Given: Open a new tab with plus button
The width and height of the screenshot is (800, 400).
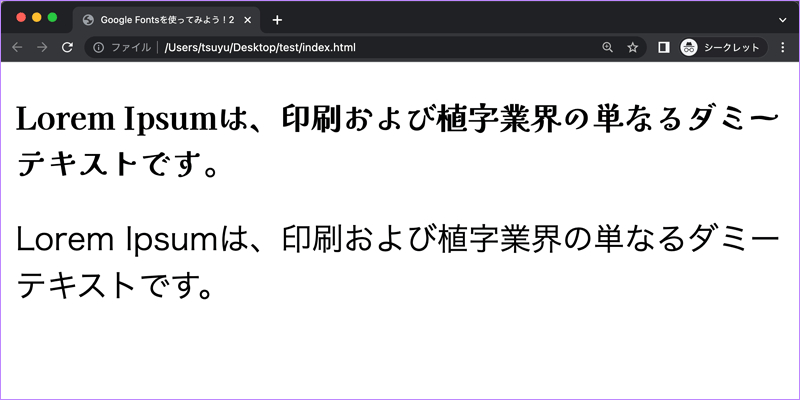Looking at the screenshot, I should coord(277,20).
